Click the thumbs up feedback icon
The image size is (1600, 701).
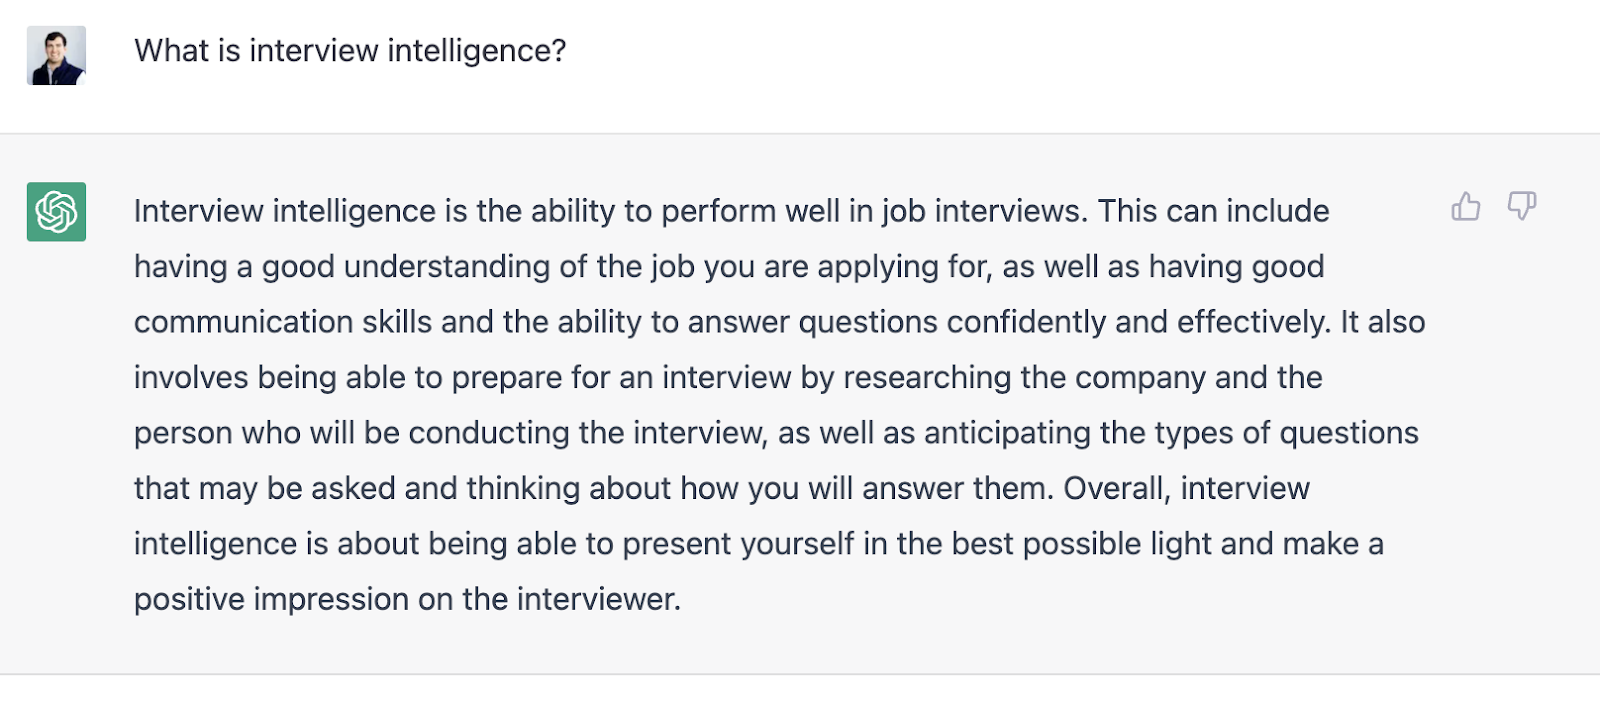pyautogui.click(x=1465, y=207)
